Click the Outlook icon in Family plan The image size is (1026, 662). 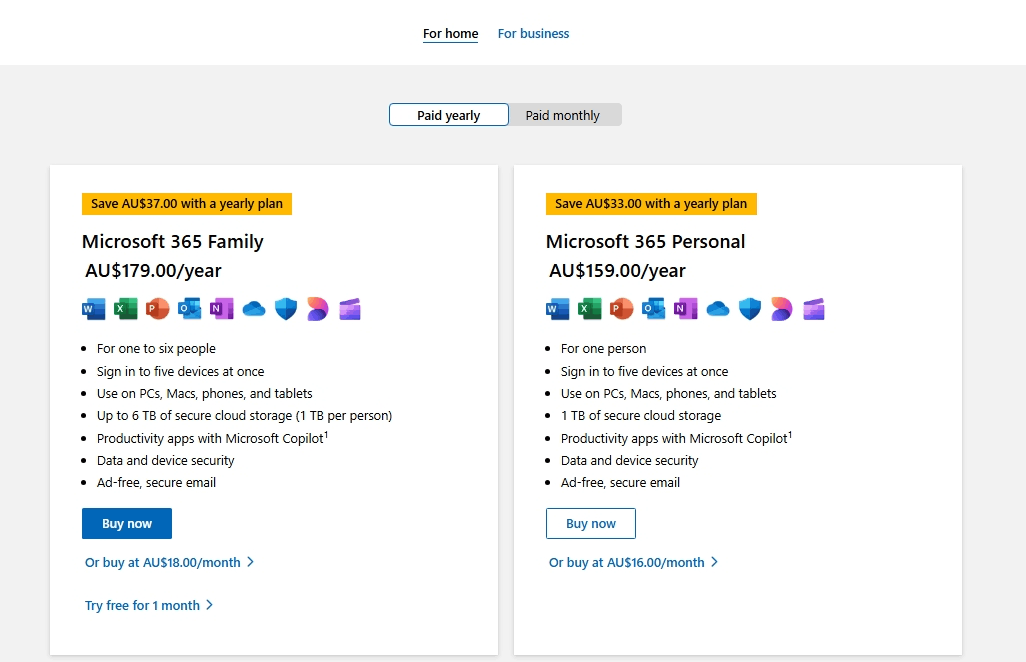[x=190, y=309]
